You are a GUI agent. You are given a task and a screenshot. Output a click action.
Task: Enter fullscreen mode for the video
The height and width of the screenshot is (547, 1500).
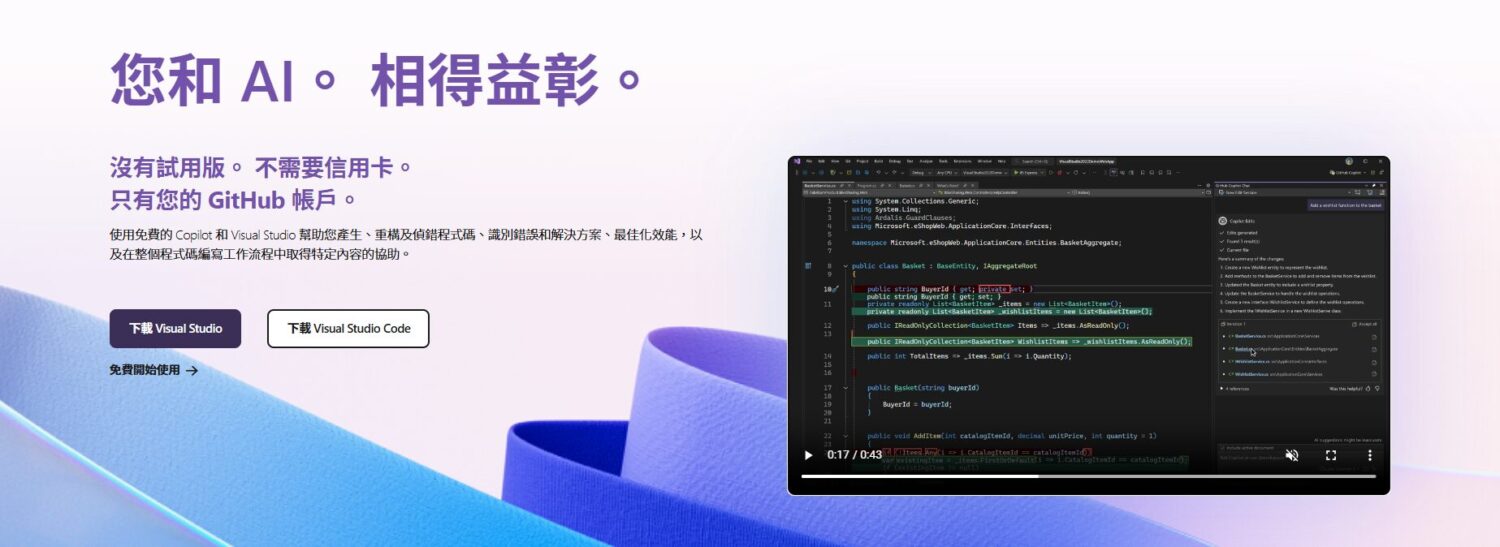pyautogui.click(x=1331, y=455)
